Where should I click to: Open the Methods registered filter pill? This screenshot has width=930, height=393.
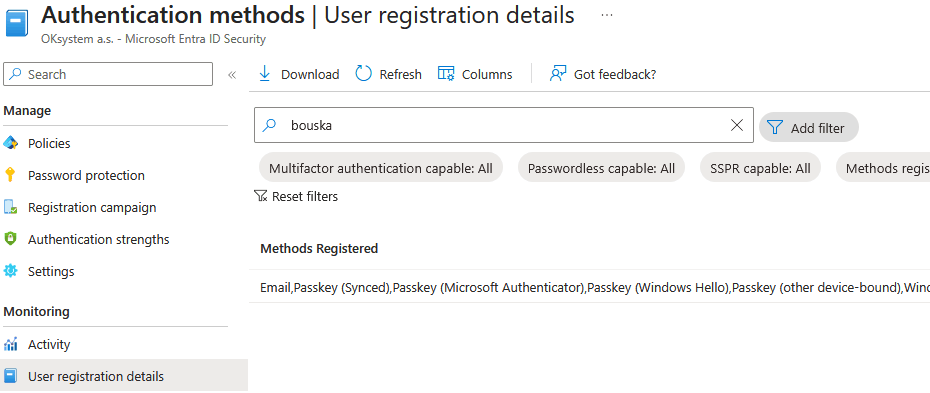pos(883,168)
